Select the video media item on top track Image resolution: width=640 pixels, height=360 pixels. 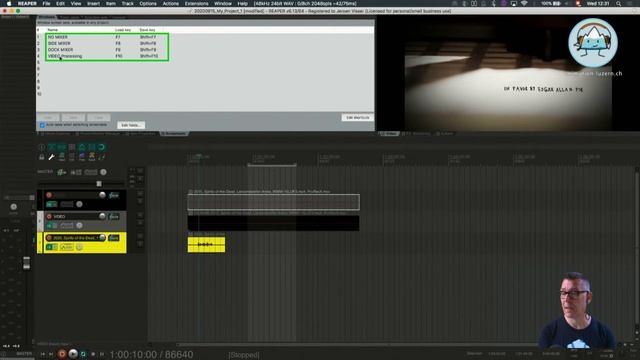[x=273, y=202]
